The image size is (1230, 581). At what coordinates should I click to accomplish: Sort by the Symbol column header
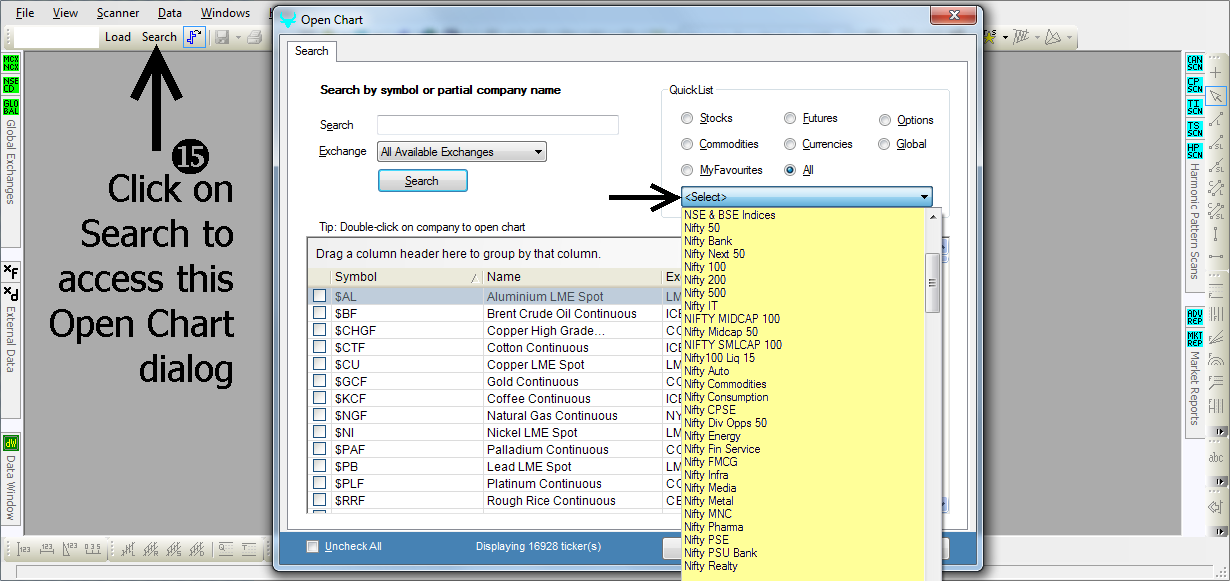(406, 277)
